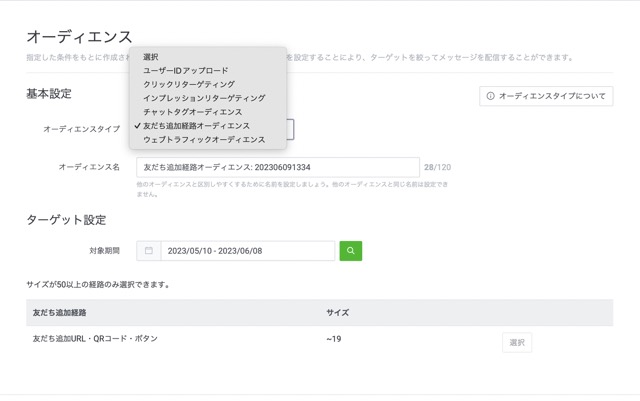
Task: Click the 基本設定 section heading
Action: 49,94
